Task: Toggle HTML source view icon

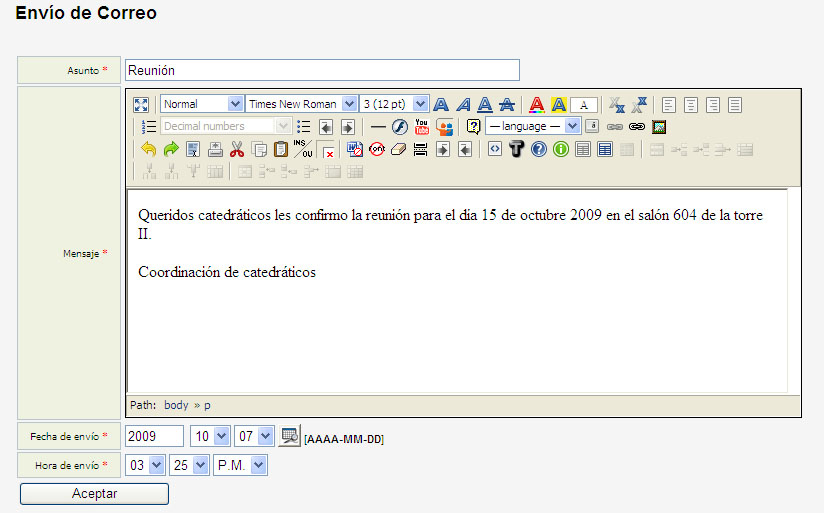Action: [x=495, y=149]
